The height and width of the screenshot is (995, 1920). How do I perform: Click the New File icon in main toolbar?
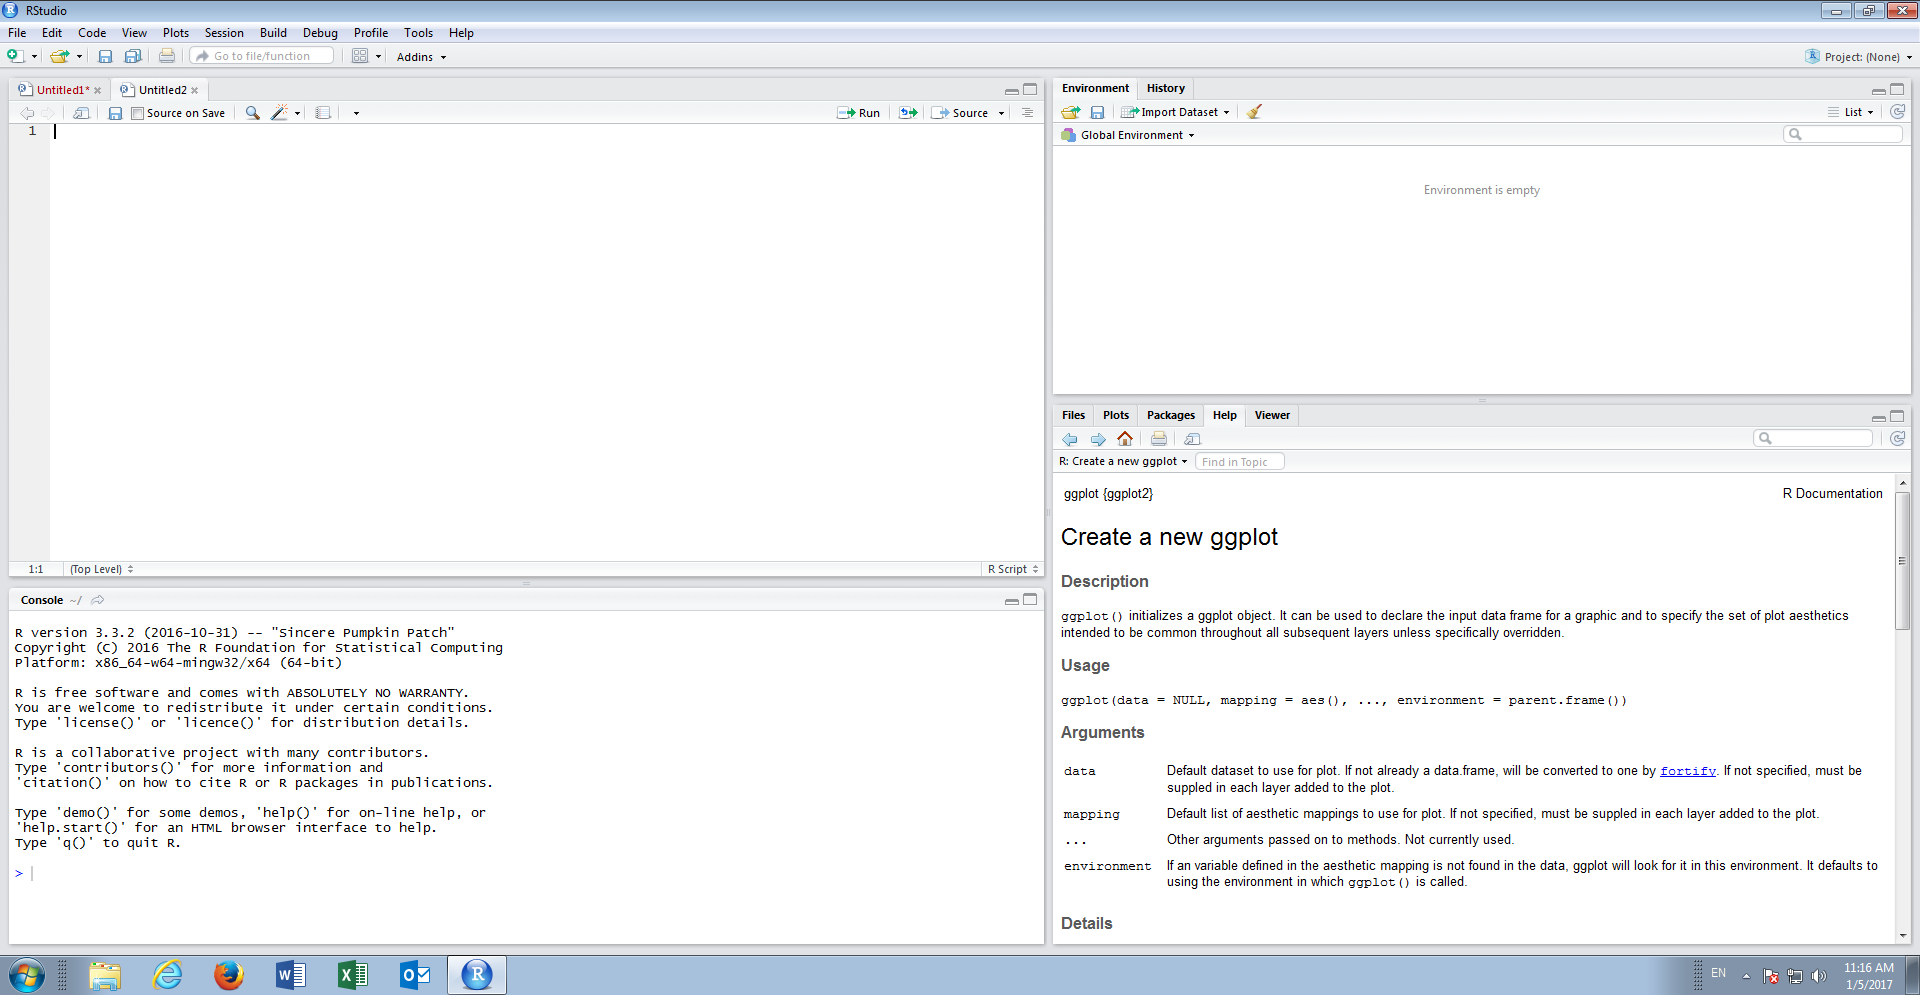tap(15, 56)
